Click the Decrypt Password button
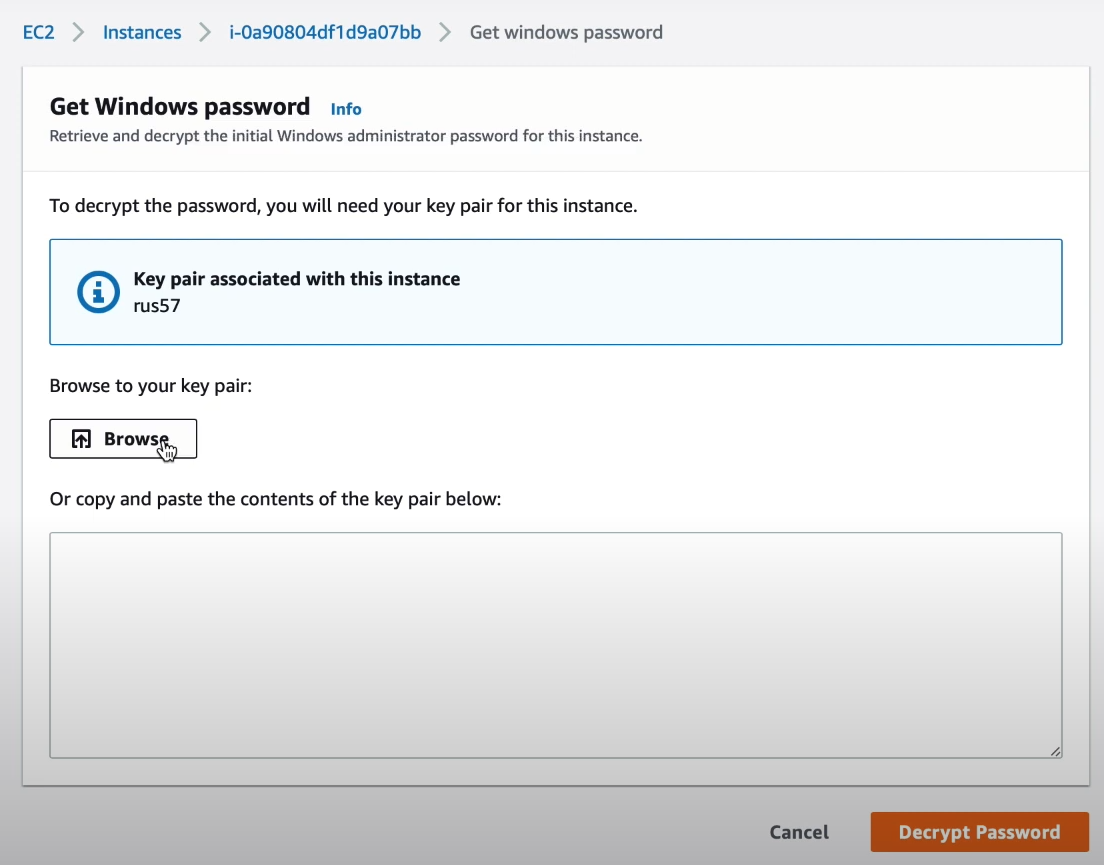The width and height of the screenshot is (1104, 865). (979, 832)
